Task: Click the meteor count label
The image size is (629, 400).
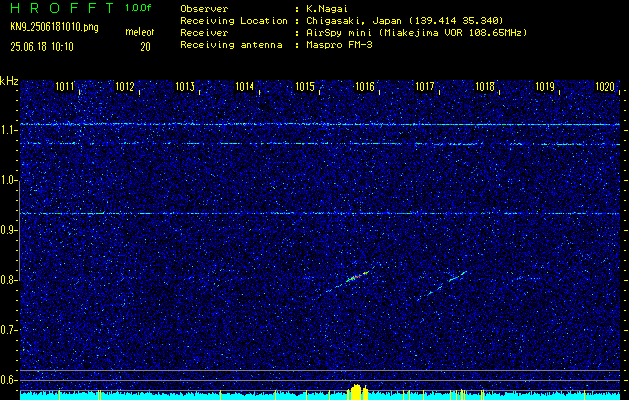Action: [x=140, y=32]
